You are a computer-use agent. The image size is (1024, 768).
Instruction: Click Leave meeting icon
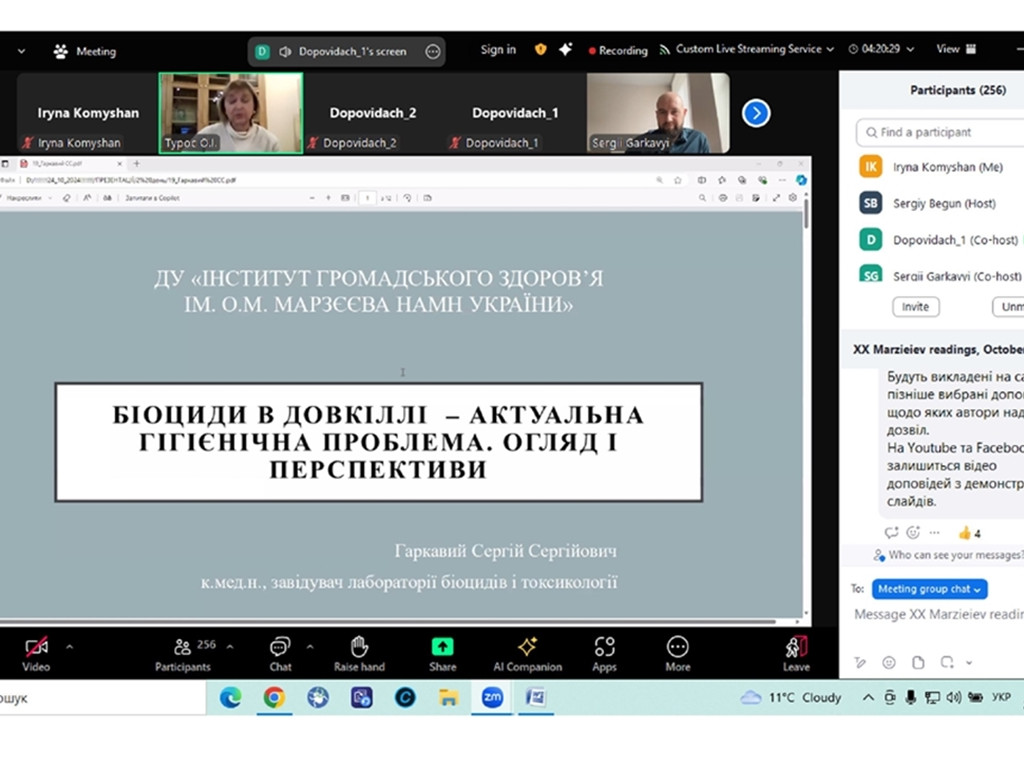796,654
